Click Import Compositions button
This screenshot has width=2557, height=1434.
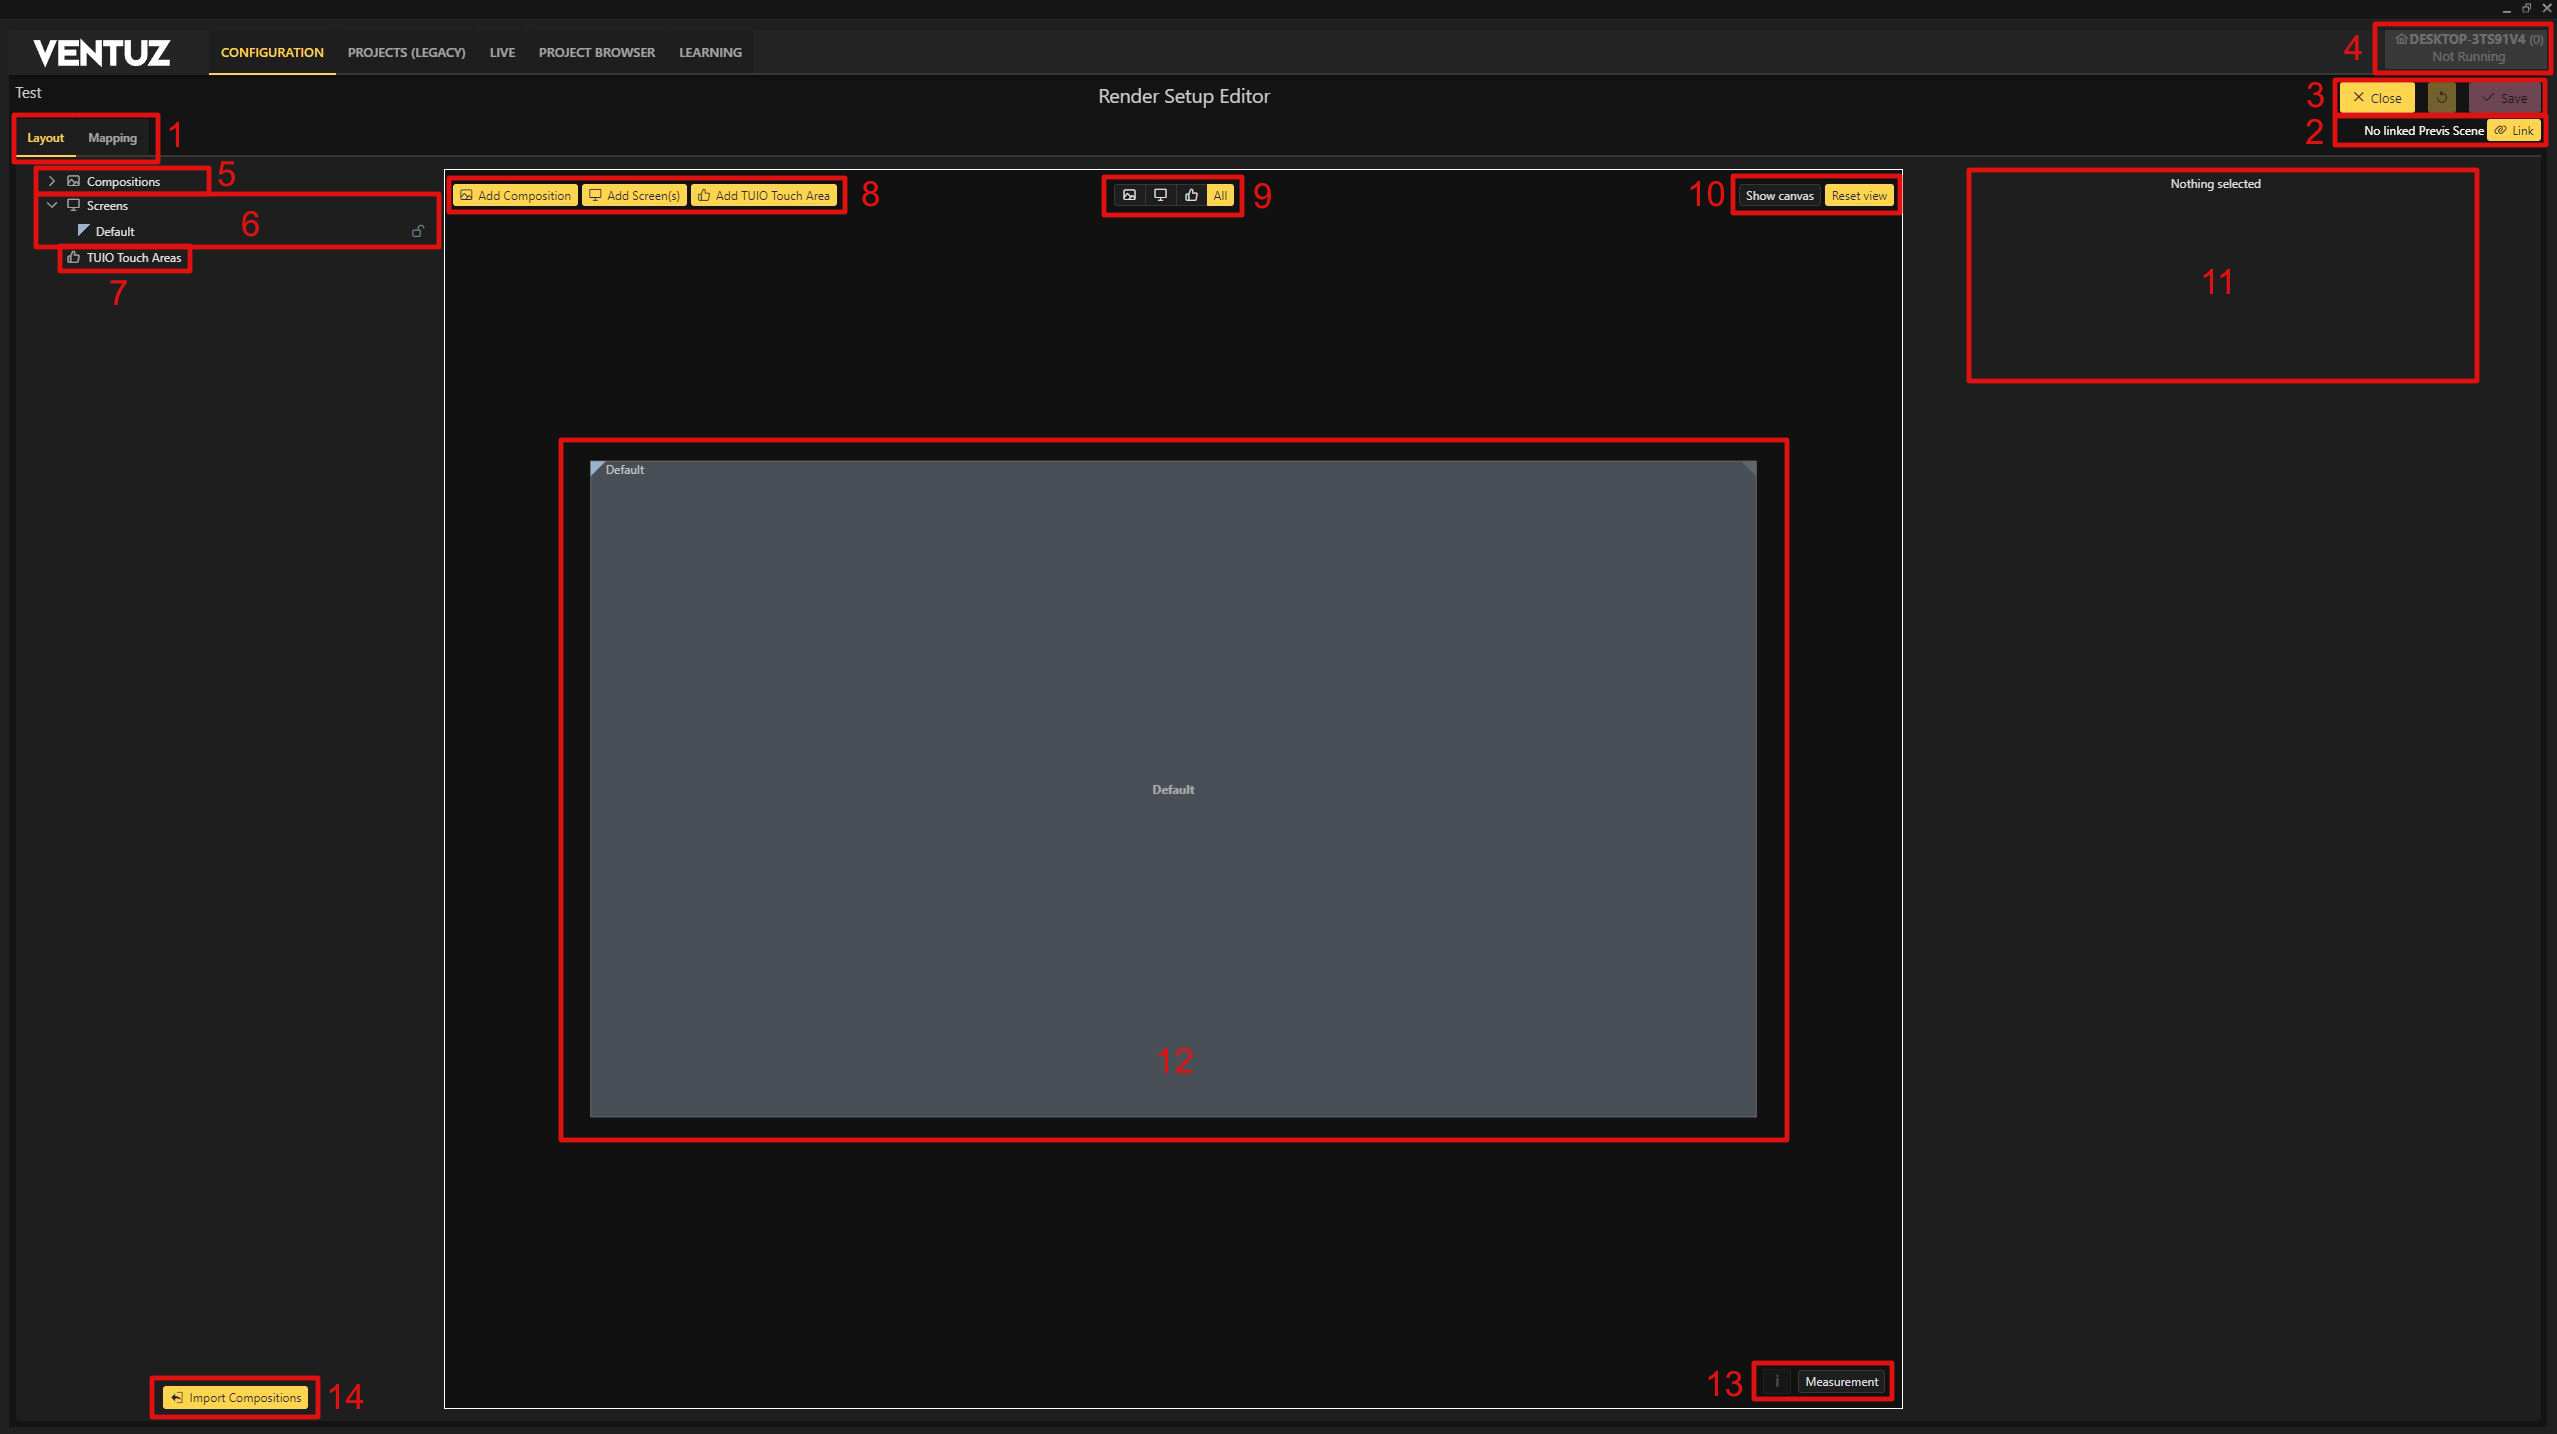point(236,1397)
